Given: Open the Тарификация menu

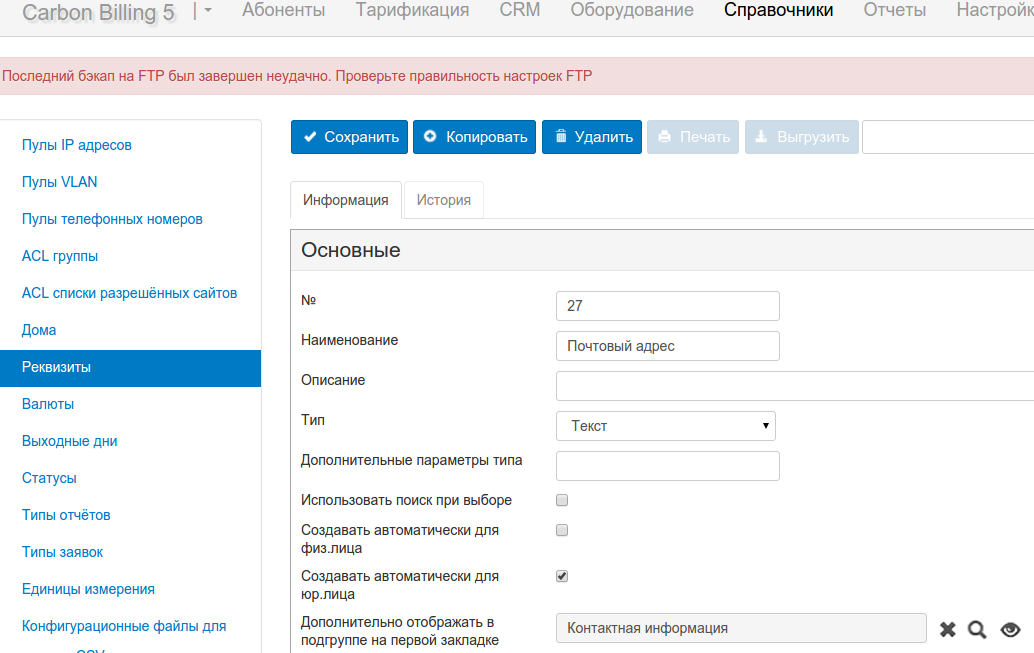Looking at the screenshot, I should tap(412, 10).
